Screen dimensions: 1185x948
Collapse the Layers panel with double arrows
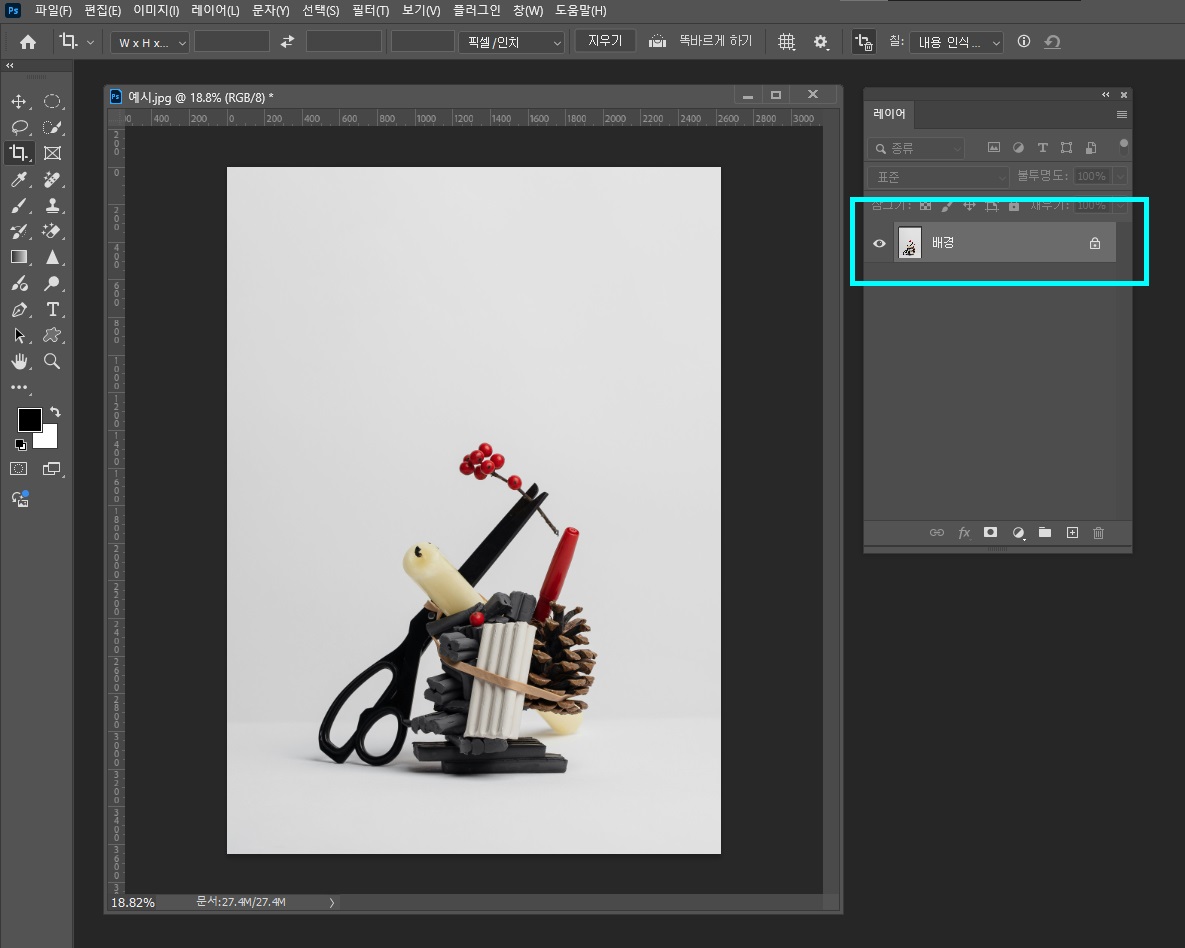[1106, 94]
